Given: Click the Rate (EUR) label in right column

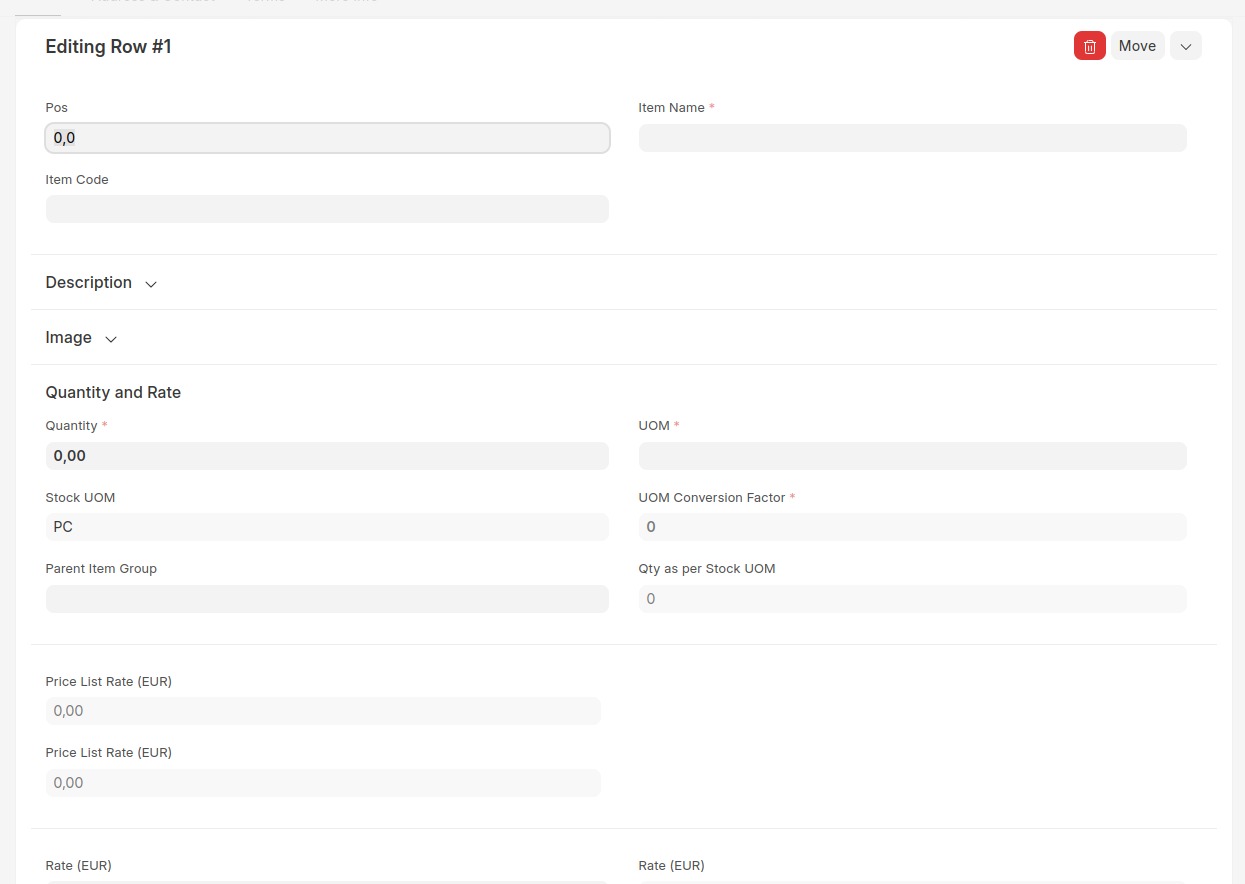Looking at the screenshot, I should 671,865.
